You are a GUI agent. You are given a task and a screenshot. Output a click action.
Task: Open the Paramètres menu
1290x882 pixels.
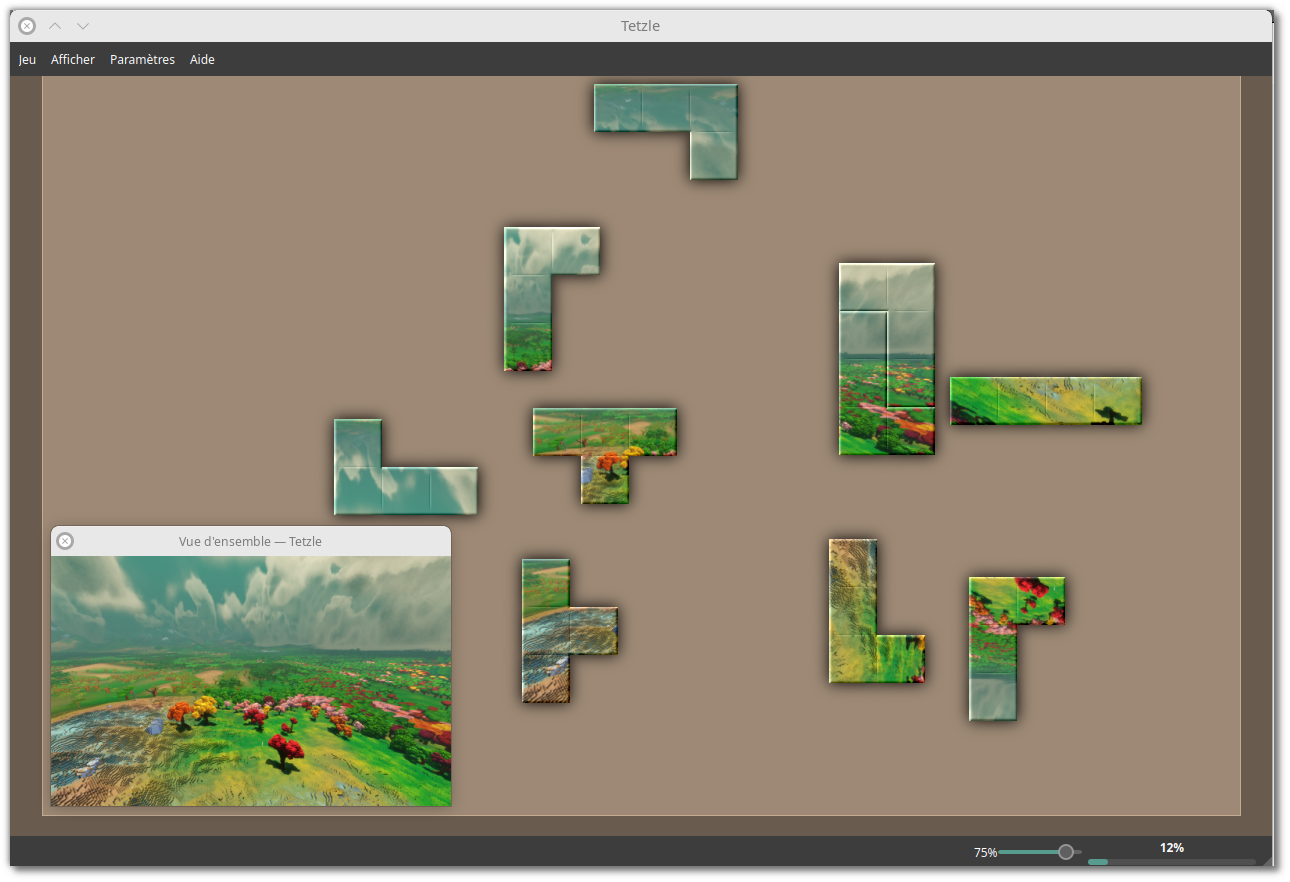point(142,60)
